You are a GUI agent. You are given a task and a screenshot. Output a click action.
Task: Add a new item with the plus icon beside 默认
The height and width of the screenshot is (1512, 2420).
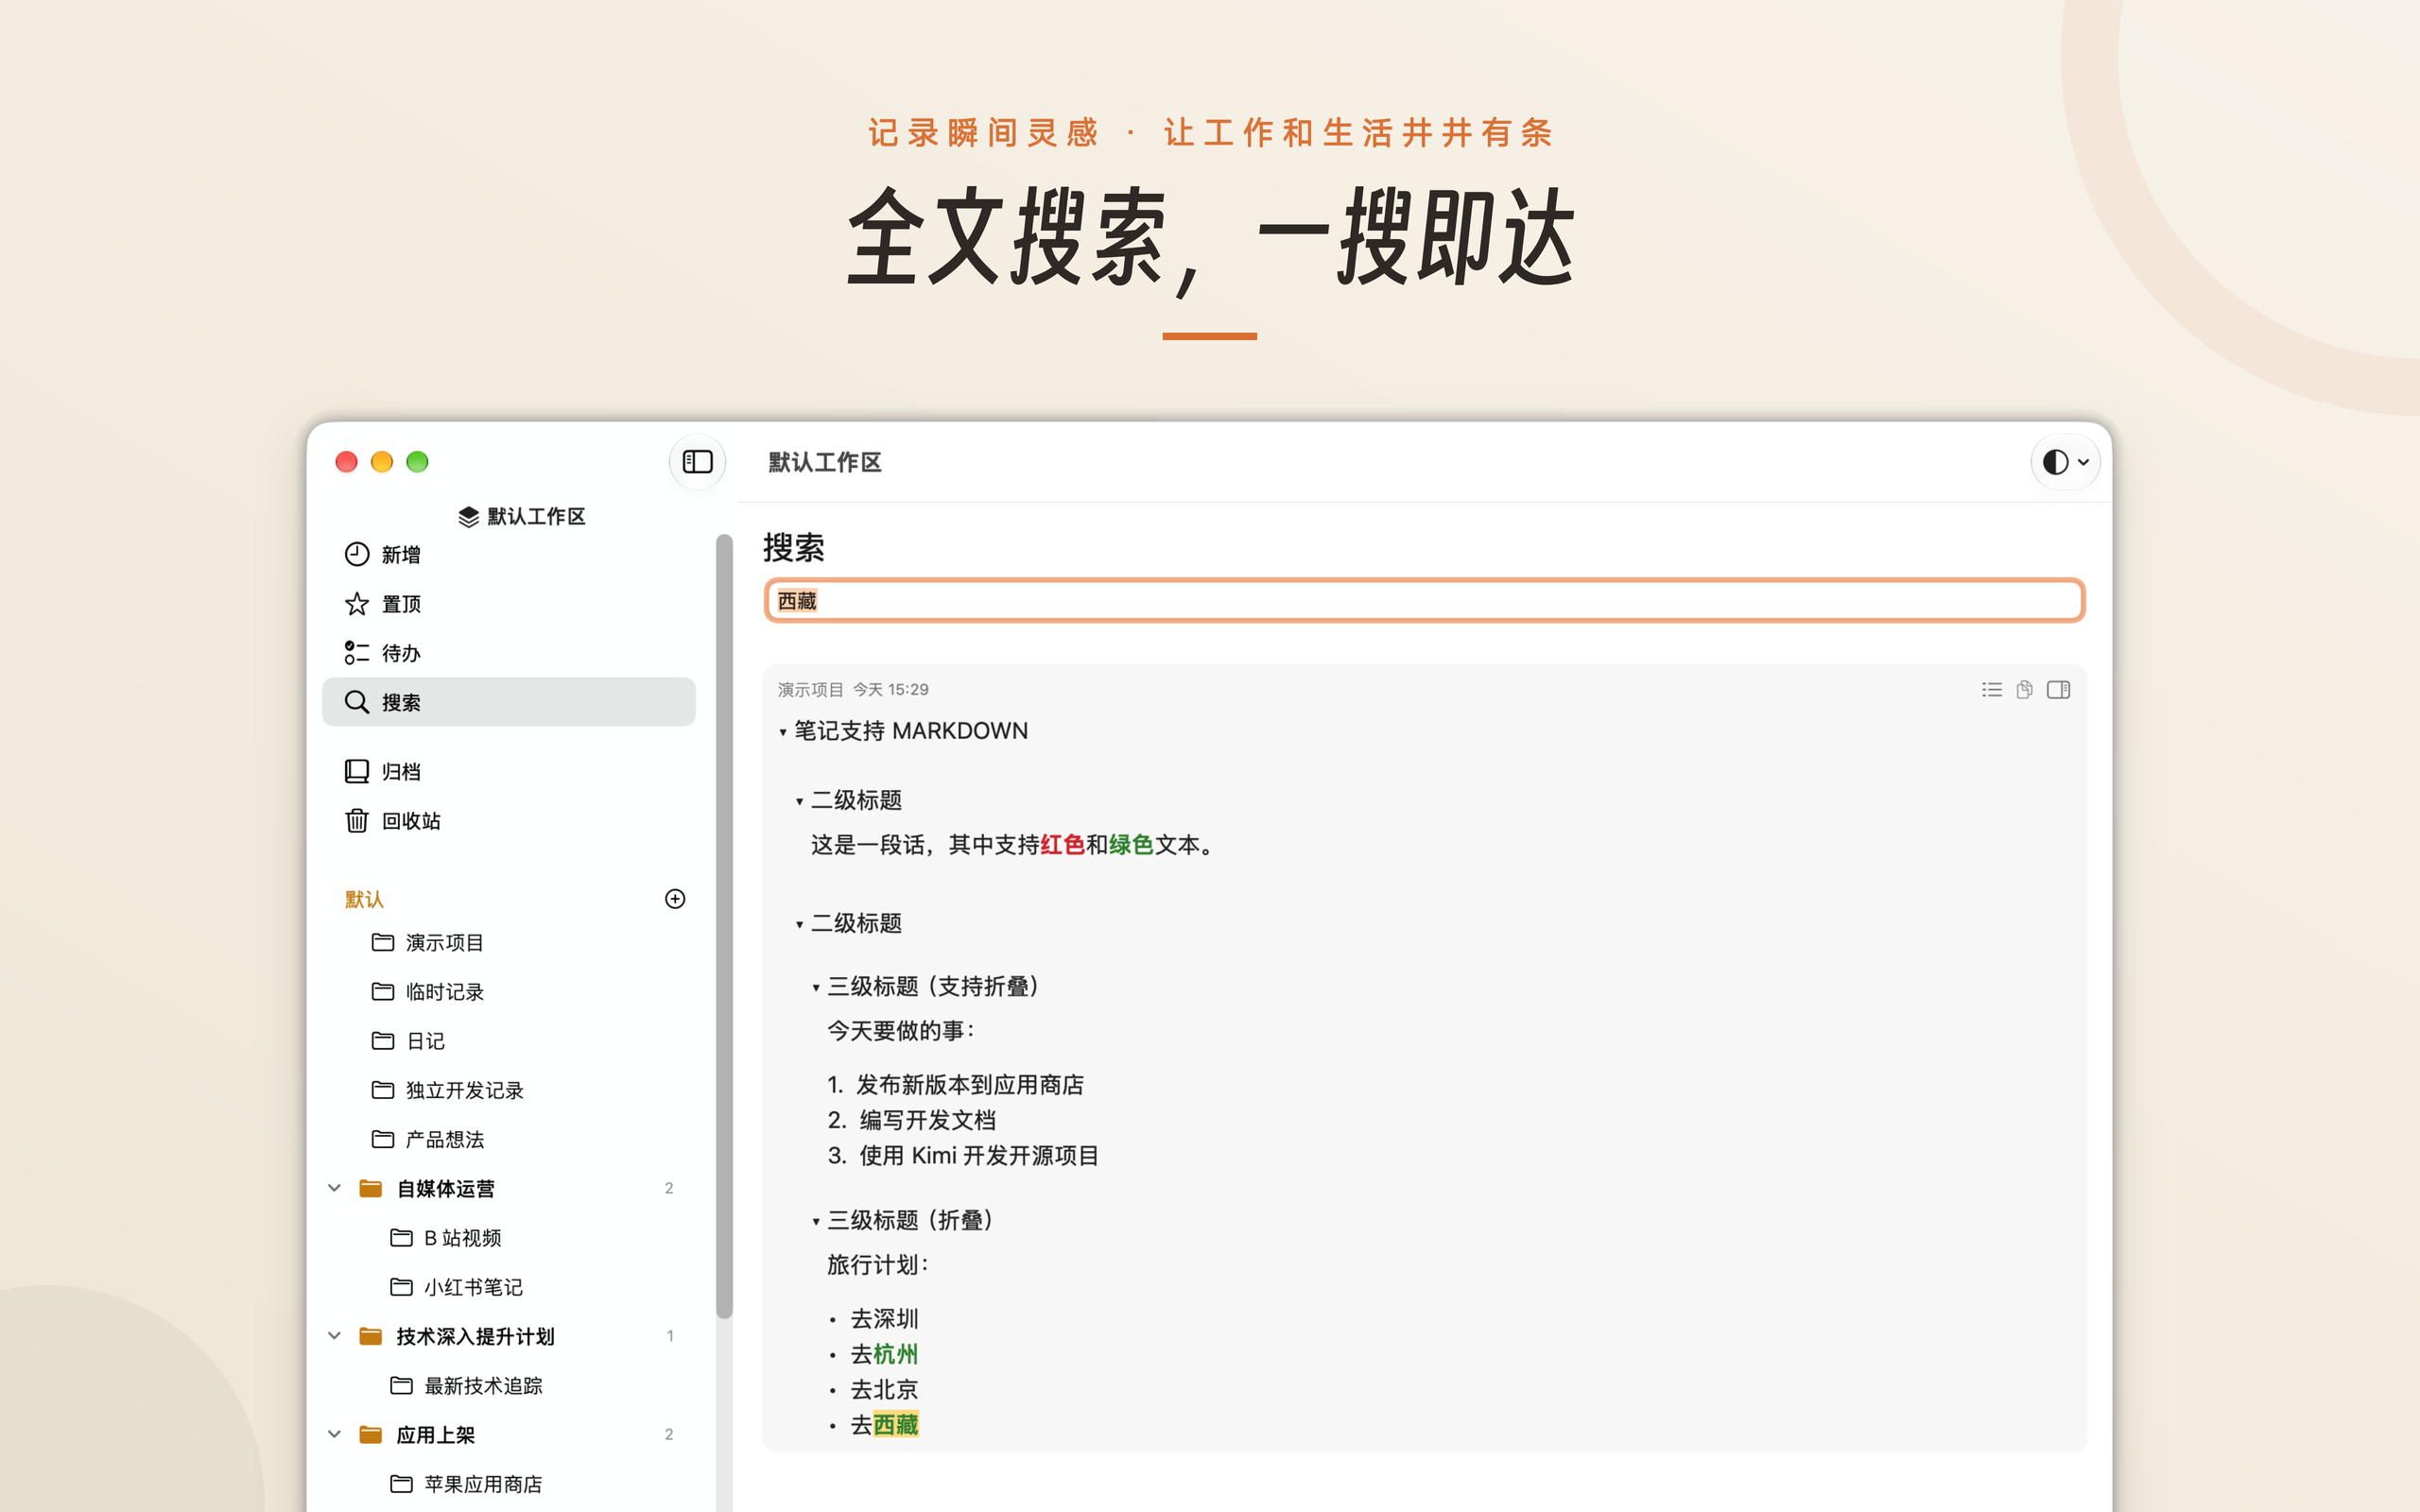tap(675, 898)
